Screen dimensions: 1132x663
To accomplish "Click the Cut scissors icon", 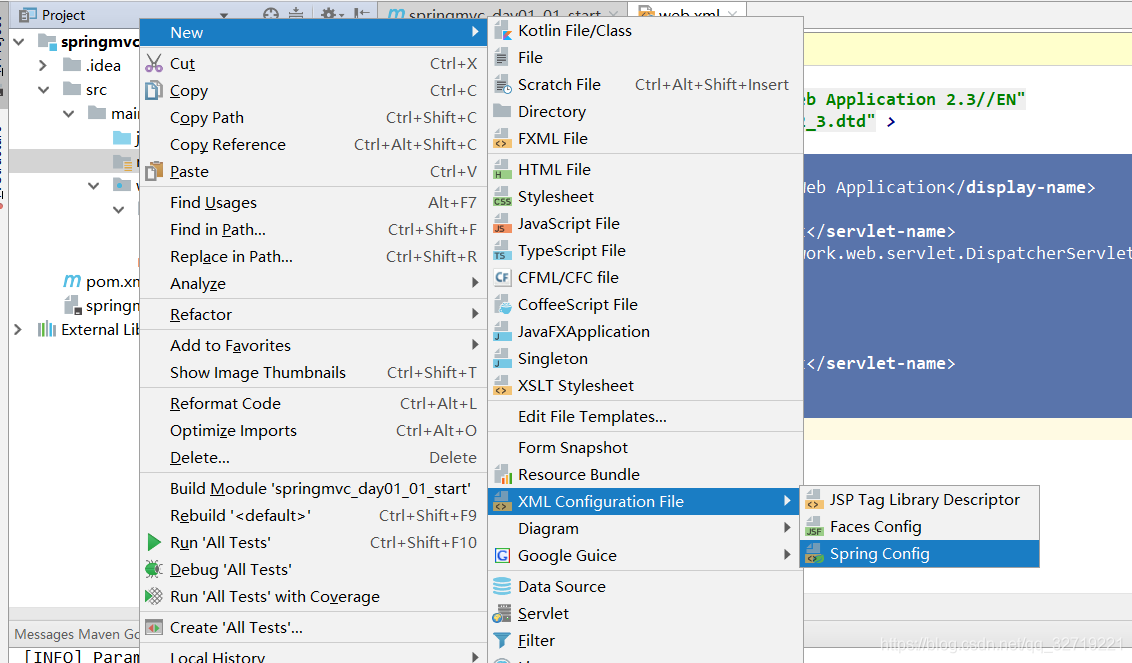I will [154, 64].
